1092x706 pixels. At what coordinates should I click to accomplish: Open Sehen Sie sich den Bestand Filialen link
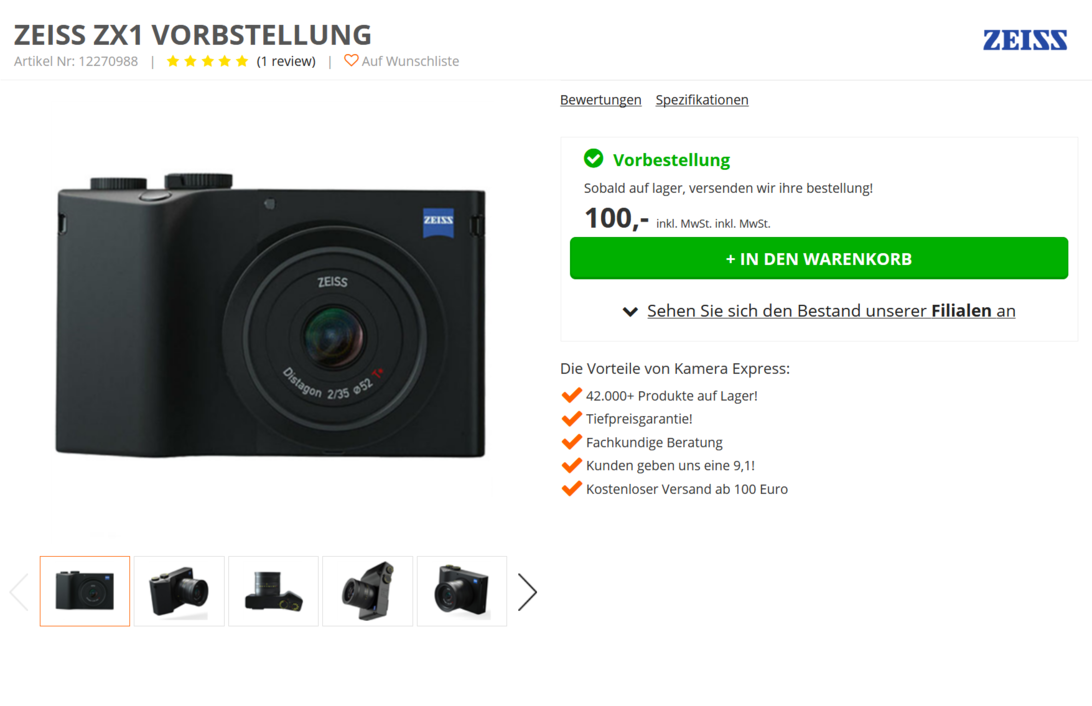click(831, 311)
